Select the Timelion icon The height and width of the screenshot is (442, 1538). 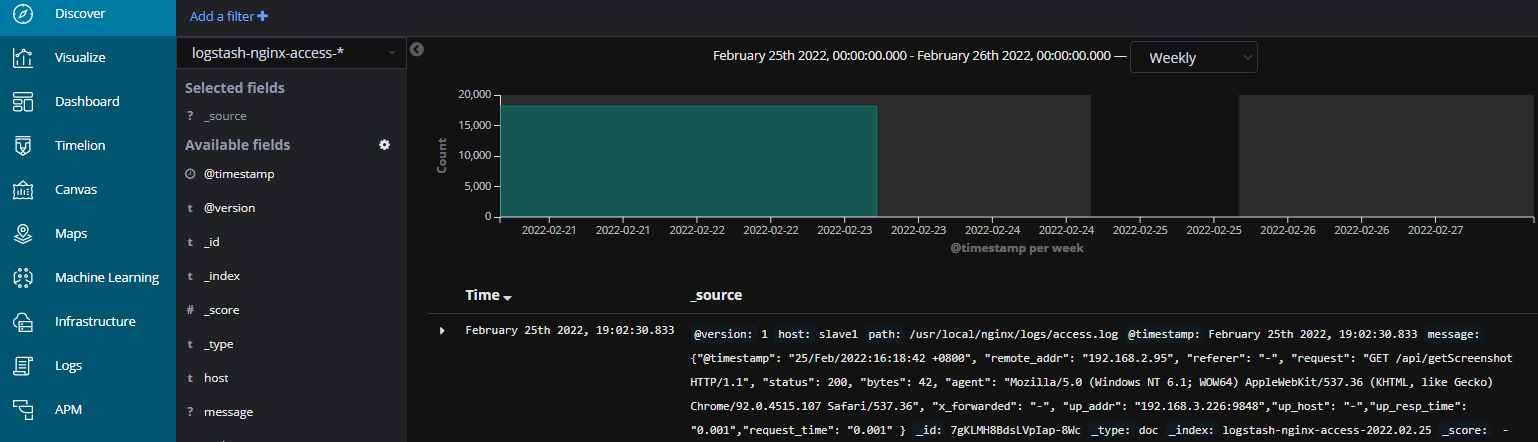23,146
